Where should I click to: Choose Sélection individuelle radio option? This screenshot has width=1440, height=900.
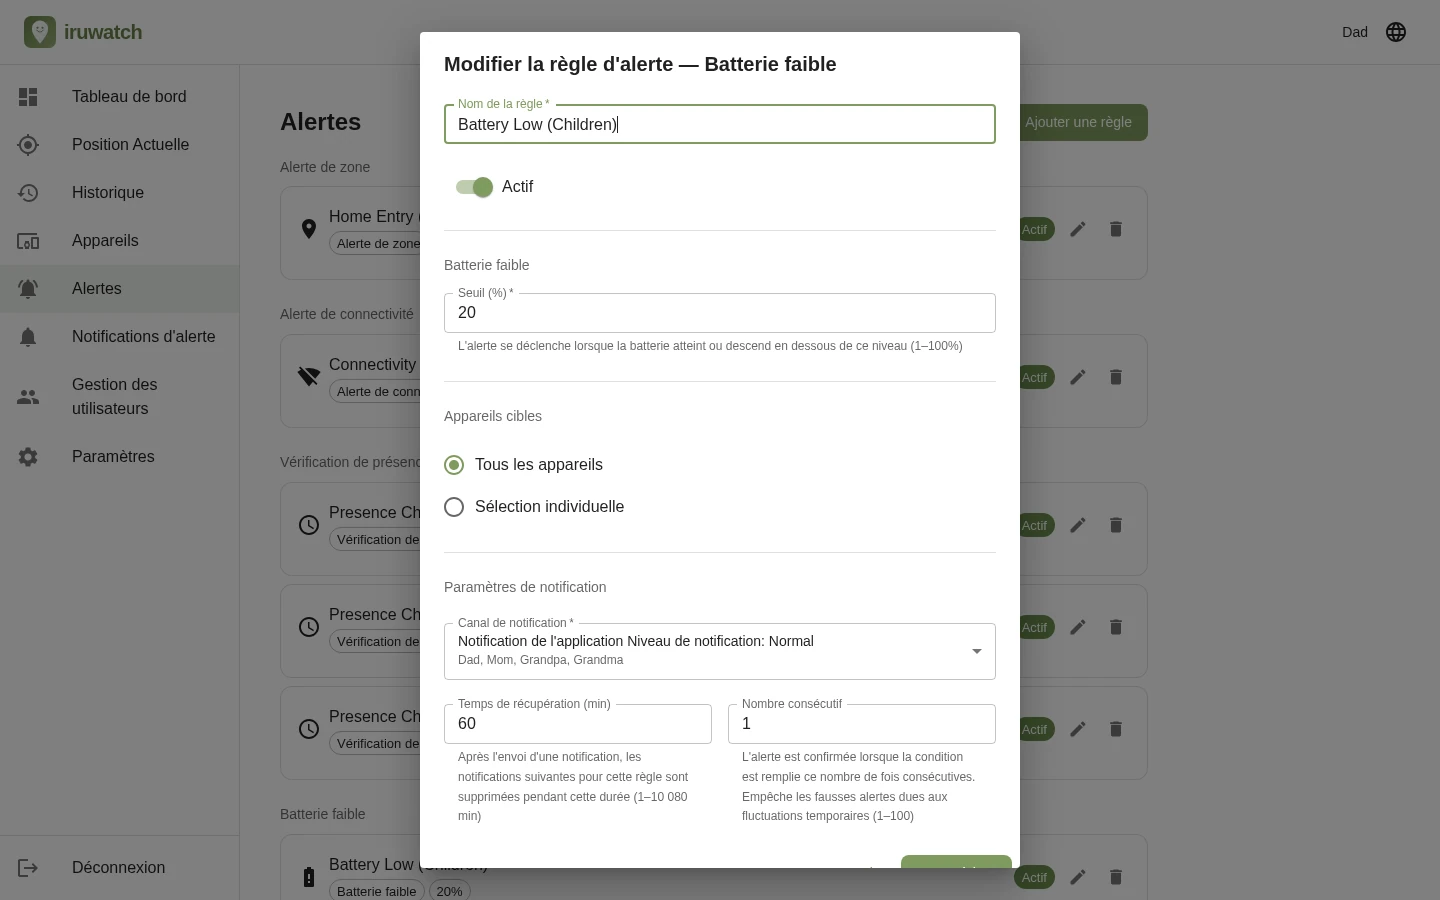[x=454, y=507]
